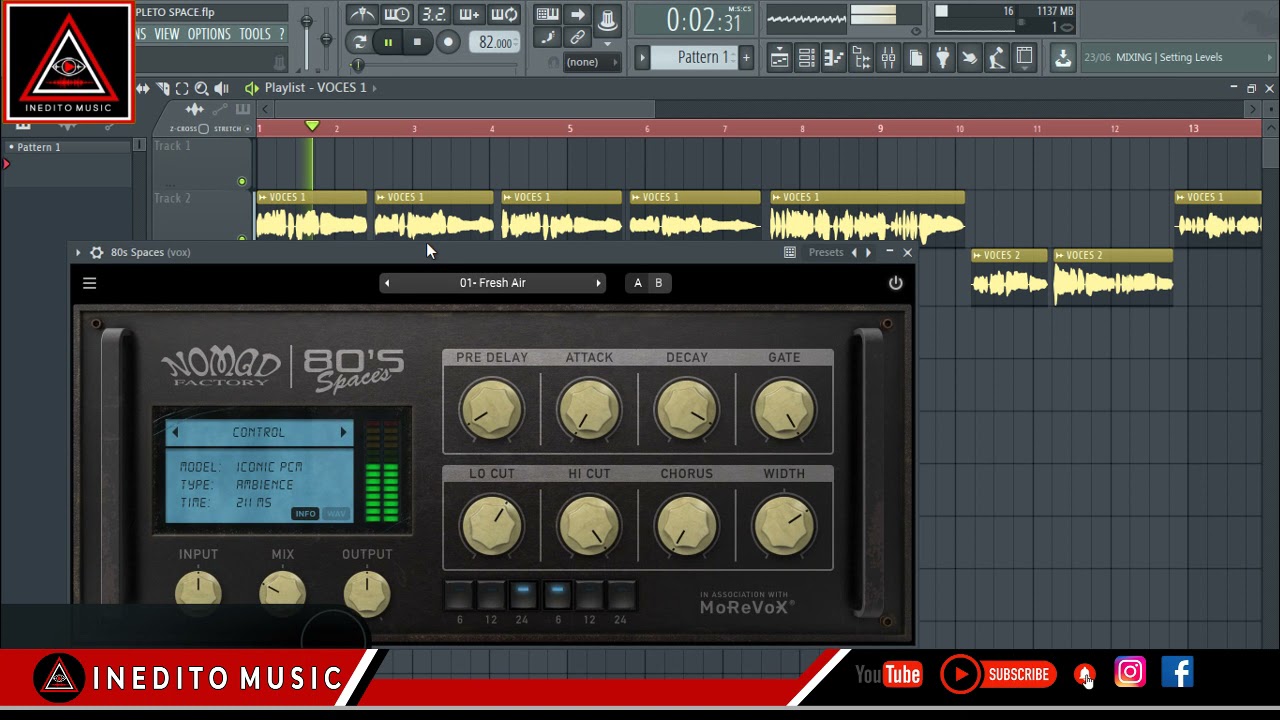
Task: Switch to preset slot A
Action: coord(638,283)
